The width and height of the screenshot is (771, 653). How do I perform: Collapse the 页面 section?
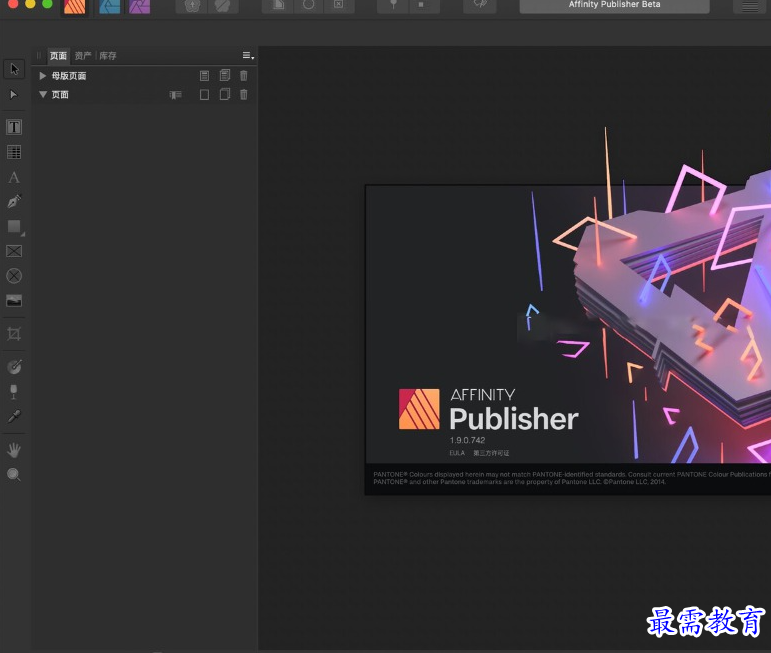[x=43, y=94]
